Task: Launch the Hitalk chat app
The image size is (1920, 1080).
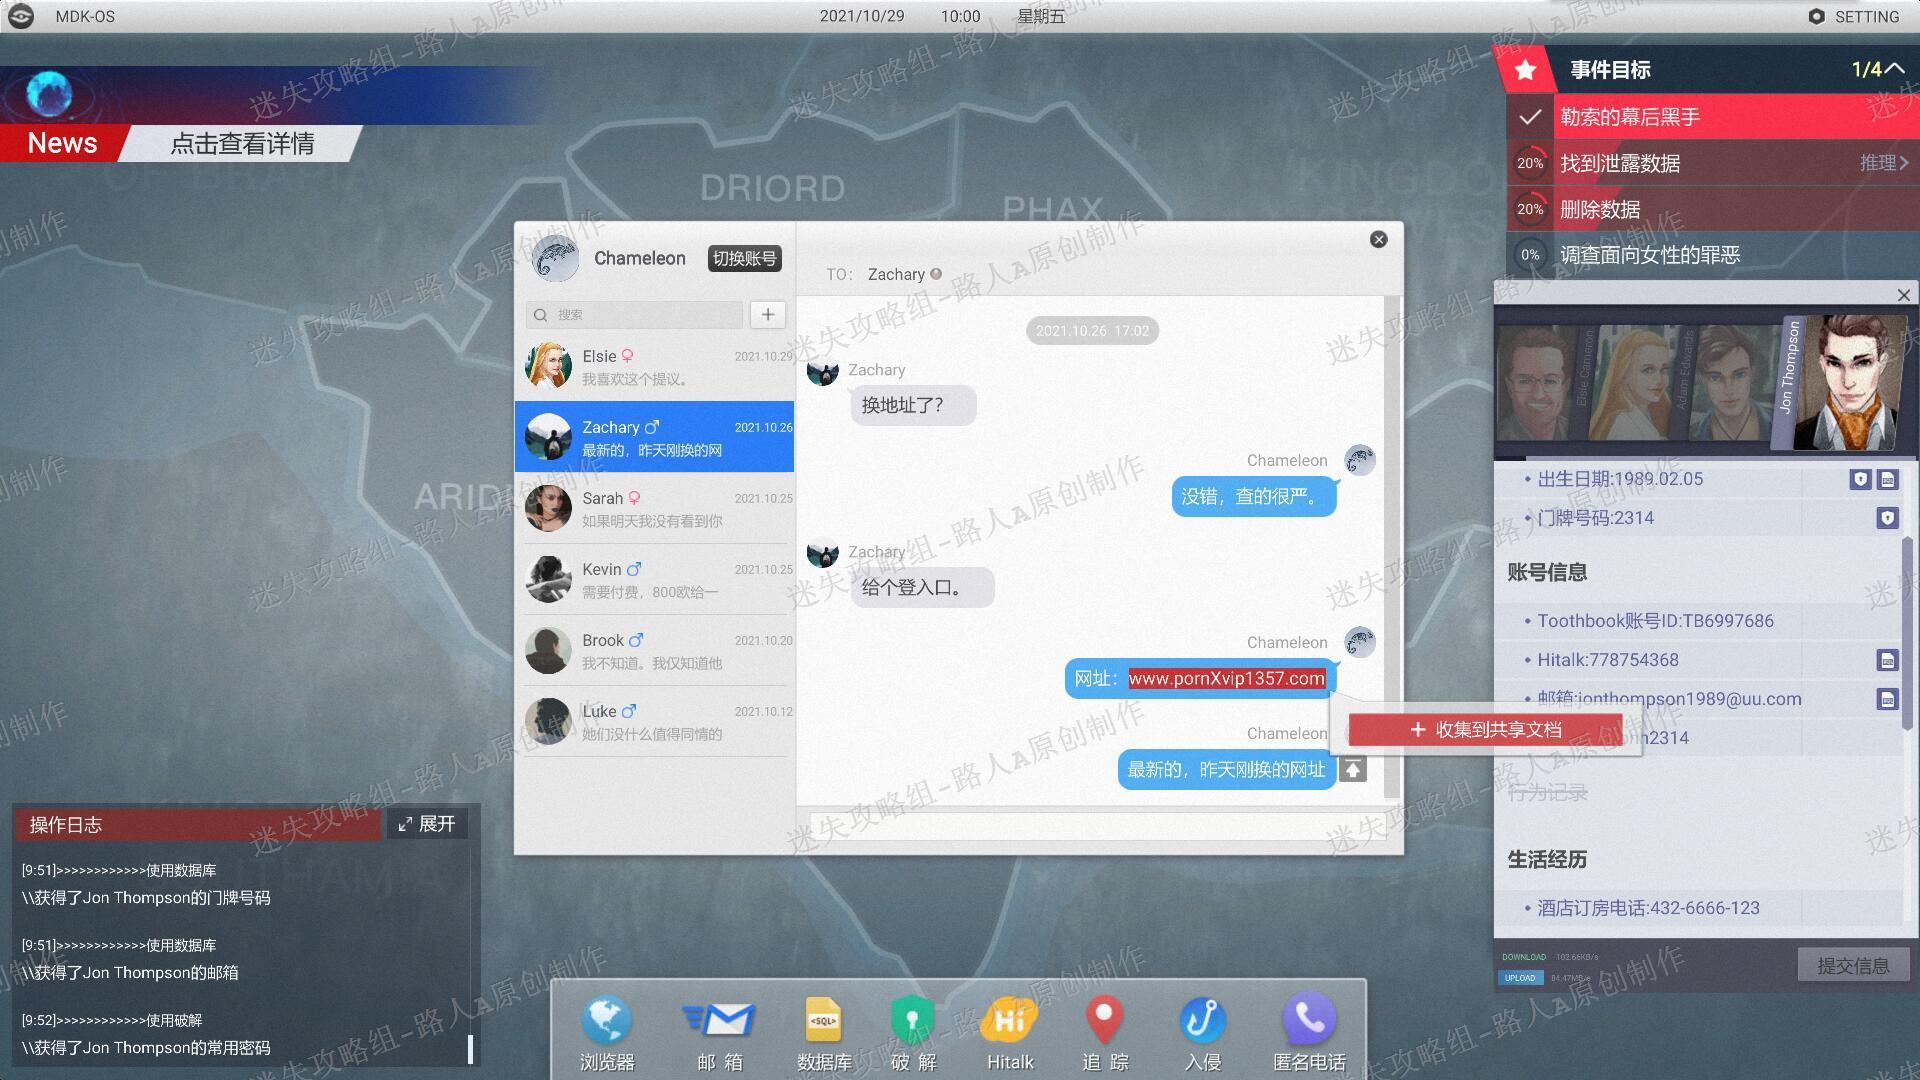Action: pyautogui.click(x=1010, y=1034)
